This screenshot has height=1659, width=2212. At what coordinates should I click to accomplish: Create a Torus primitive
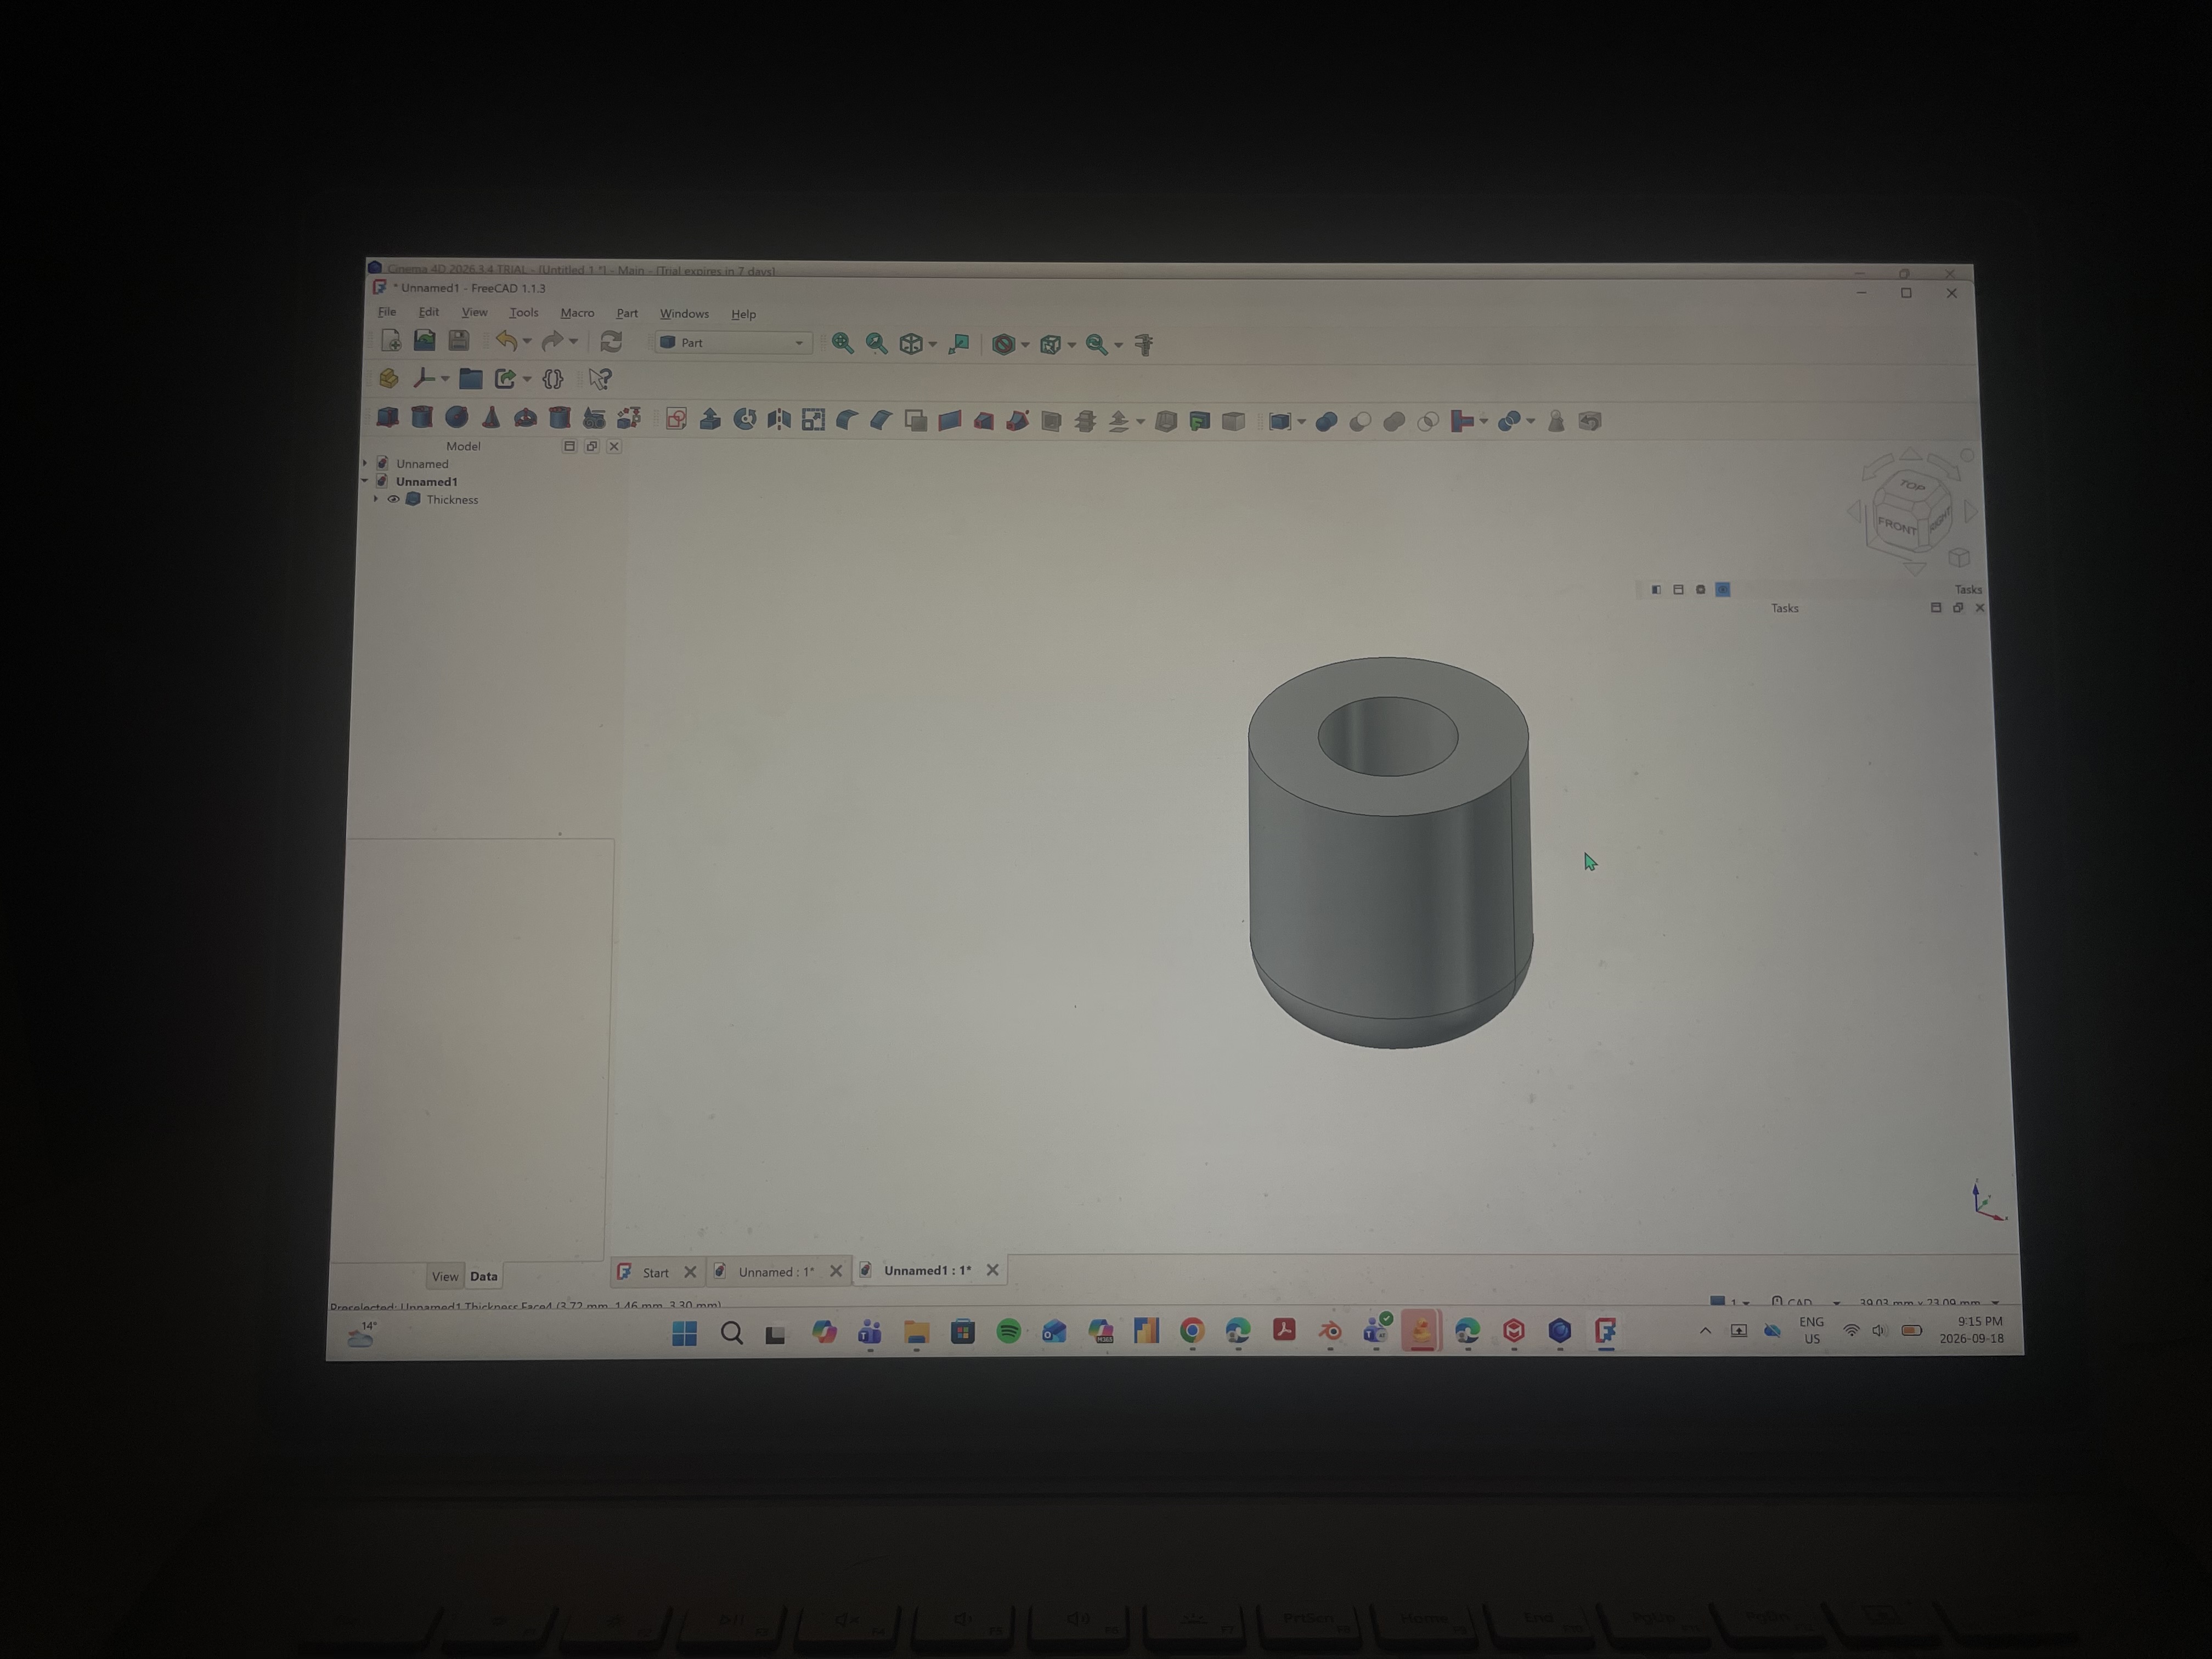coord(525,418)
